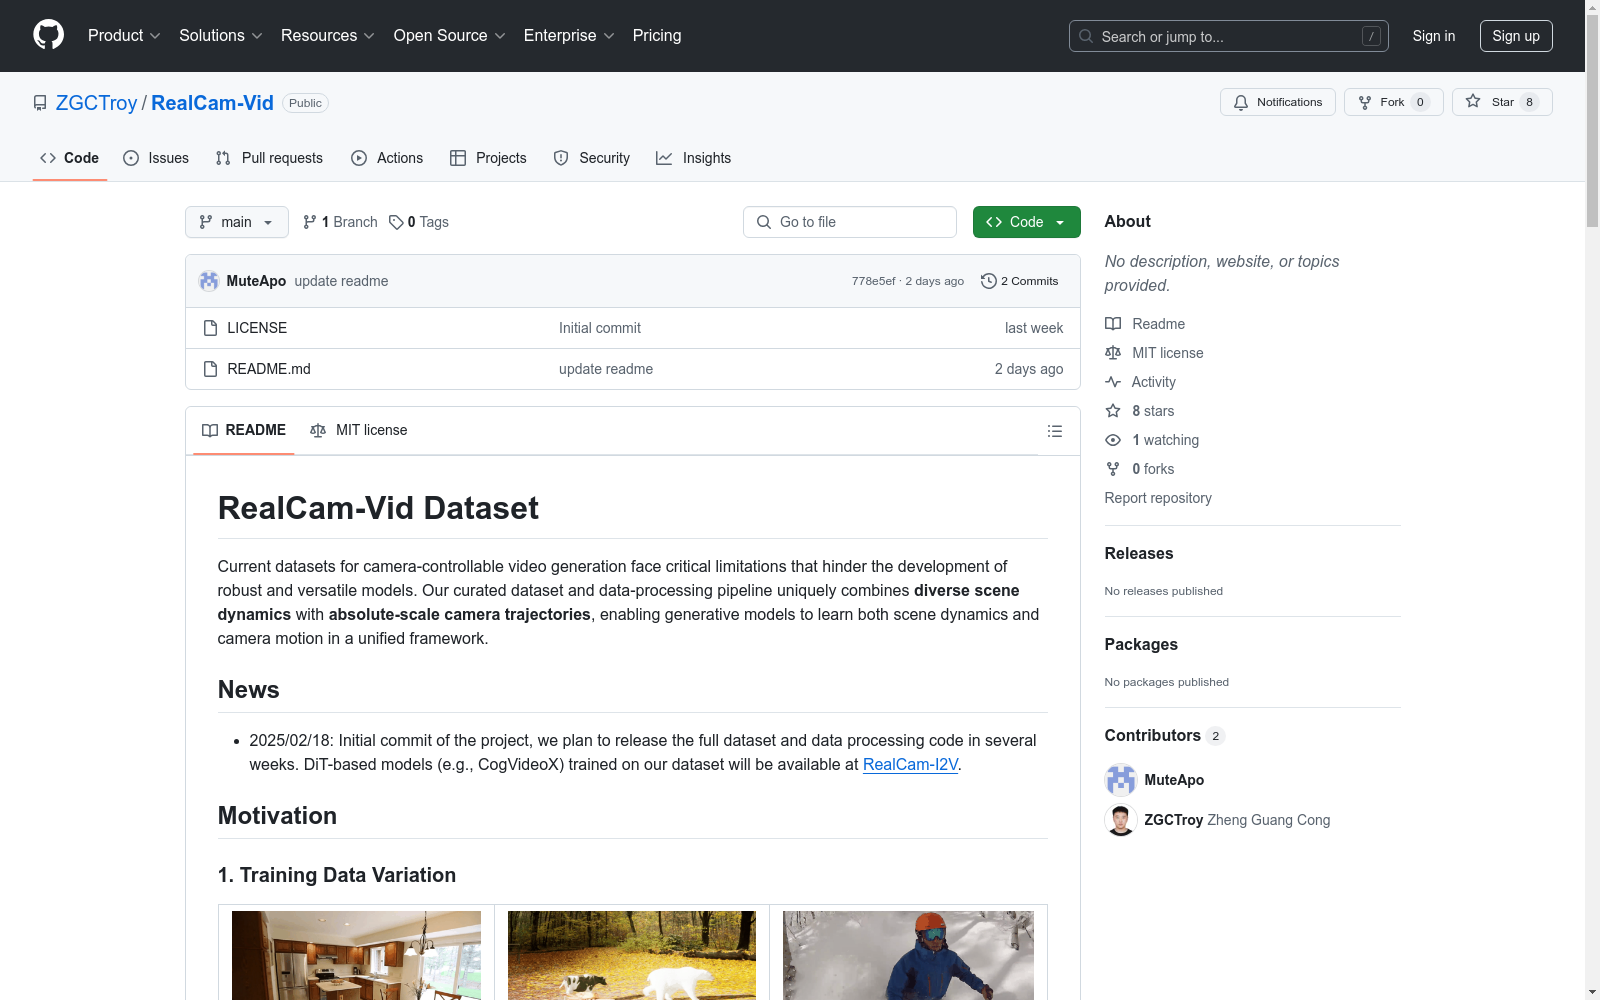Open the README outline icon
Screen dimensions: 1600x1000
[1054, 431]
